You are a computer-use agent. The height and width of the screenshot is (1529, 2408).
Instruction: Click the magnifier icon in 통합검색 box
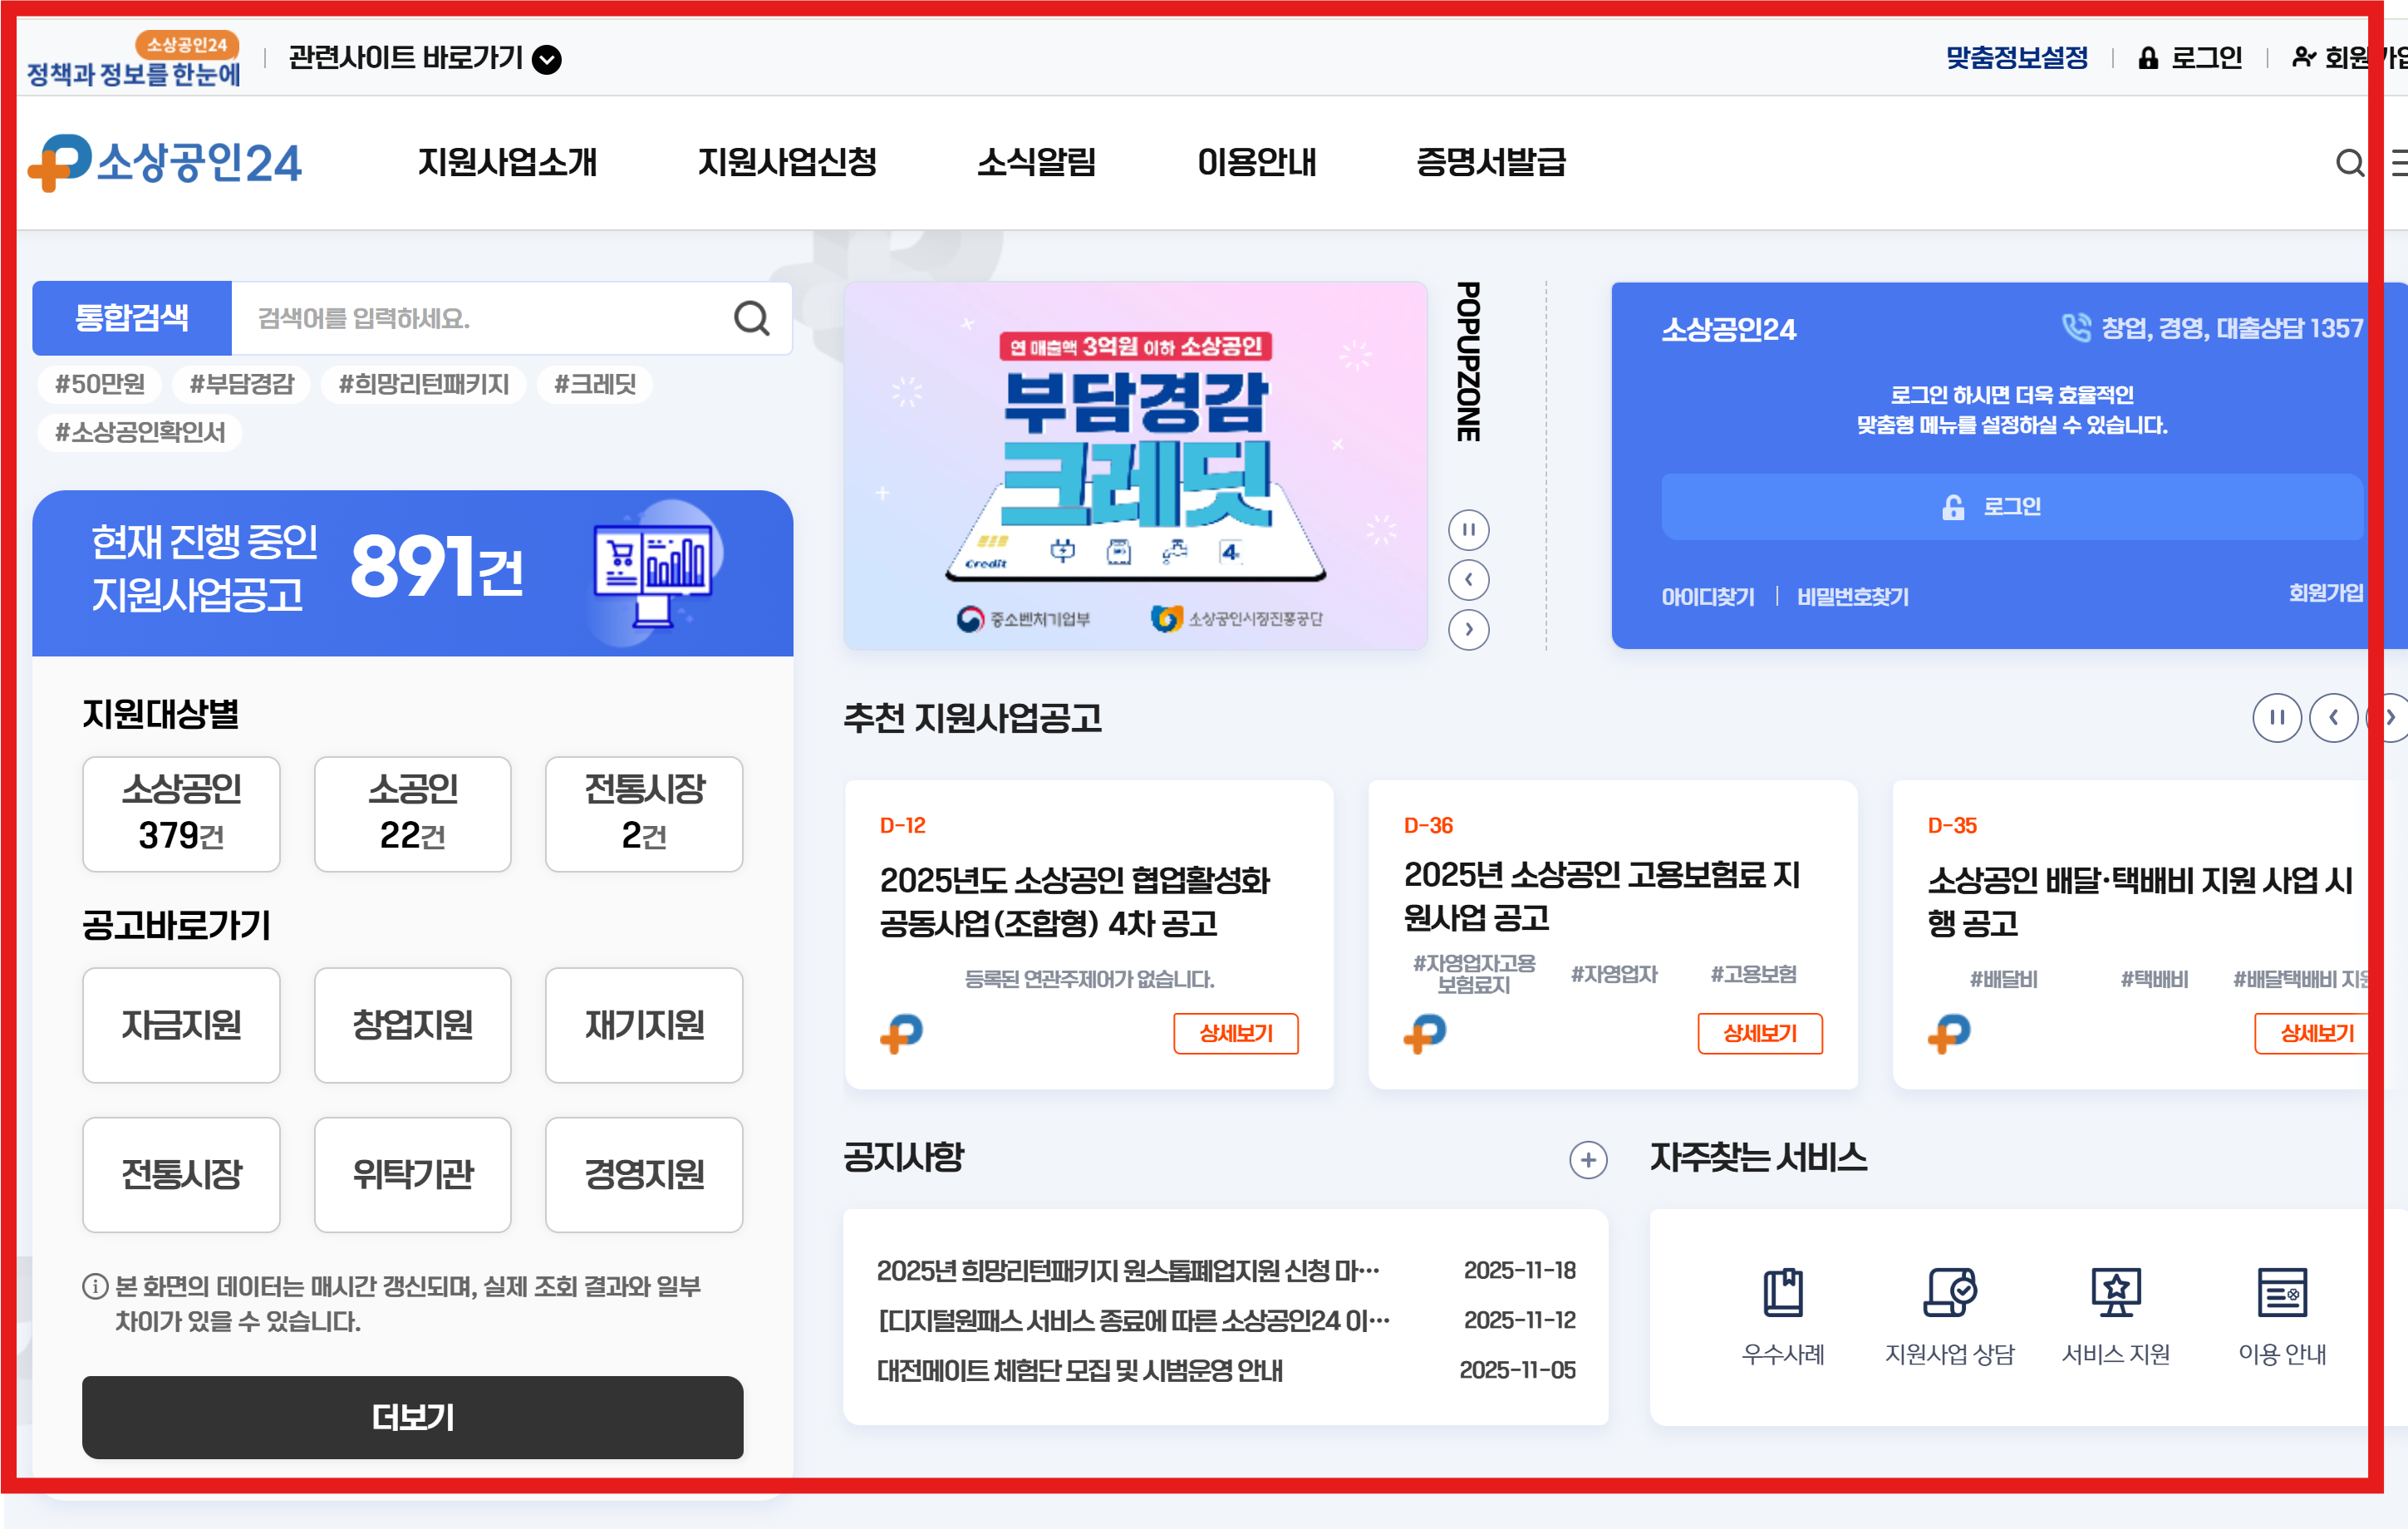tap(751, 319)
